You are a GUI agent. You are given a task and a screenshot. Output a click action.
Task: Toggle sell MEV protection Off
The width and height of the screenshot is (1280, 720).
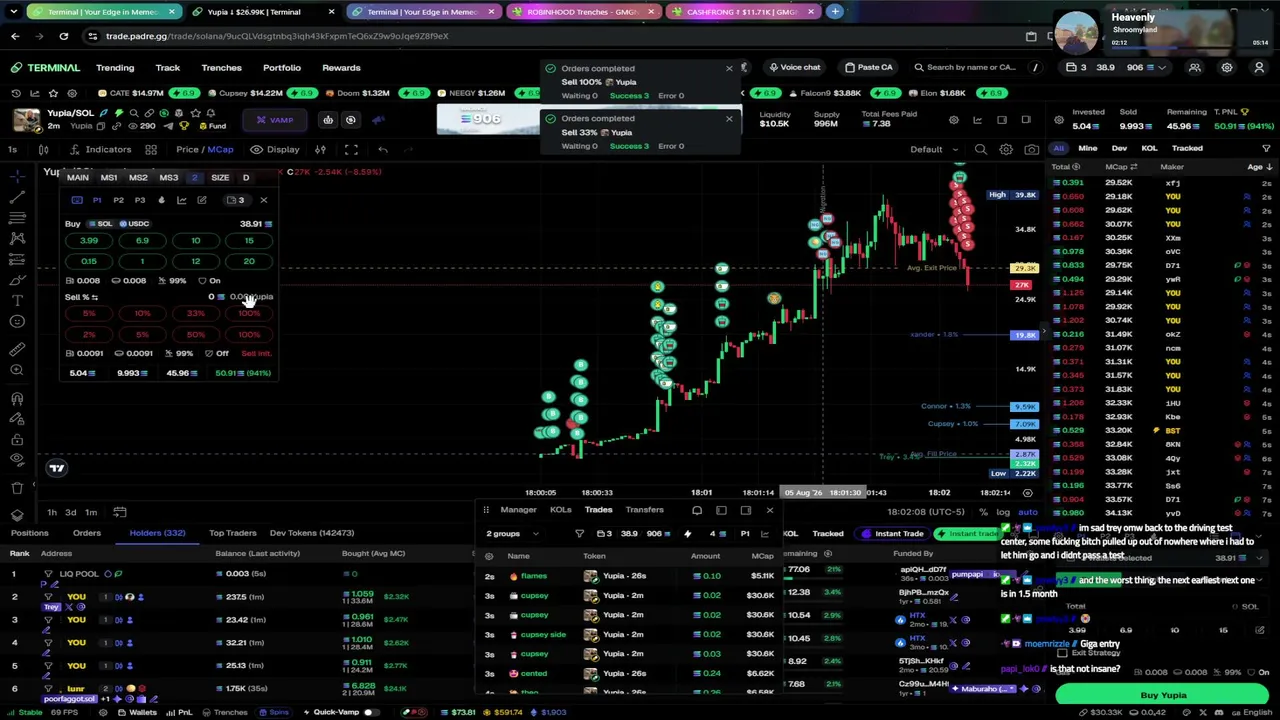click(x=216, y=354)
